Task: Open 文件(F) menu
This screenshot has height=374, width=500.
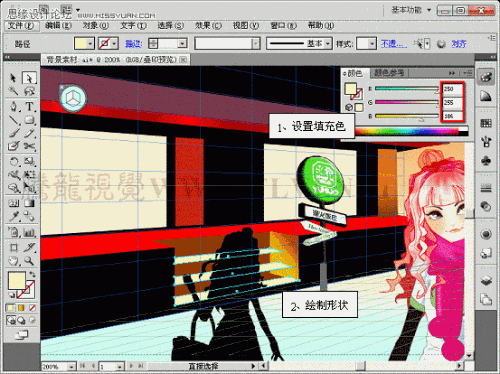Action: [x=21, y=26]
